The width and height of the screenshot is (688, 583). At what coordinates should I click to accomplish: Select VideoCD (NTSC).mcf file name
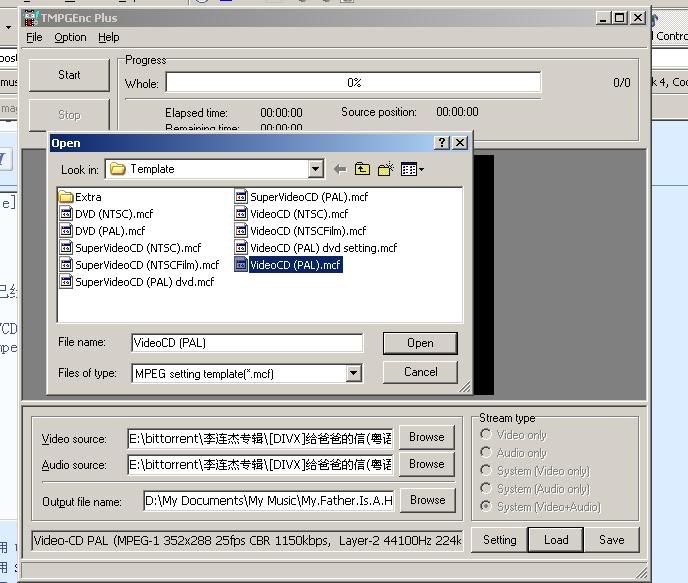pyautogui.click(x=299, y=214)
